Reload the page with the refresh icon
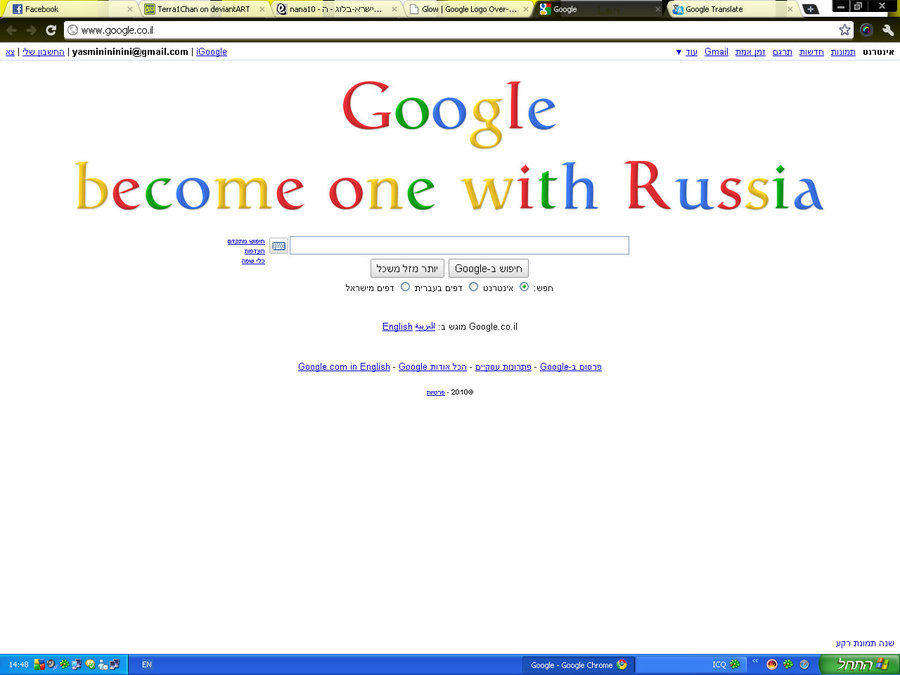 (51, 30)
